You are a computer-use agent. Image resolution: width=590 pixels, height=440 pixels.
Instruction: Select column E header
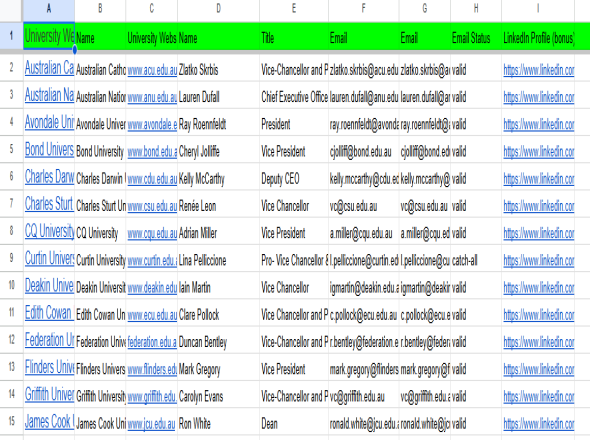[x=294, y=10]
